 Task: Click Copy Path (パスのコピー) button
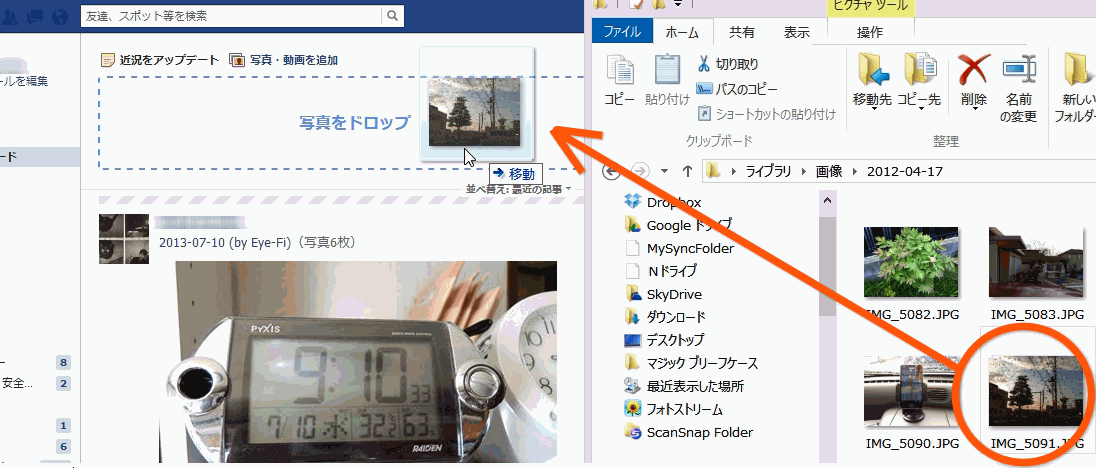point(738,89)
